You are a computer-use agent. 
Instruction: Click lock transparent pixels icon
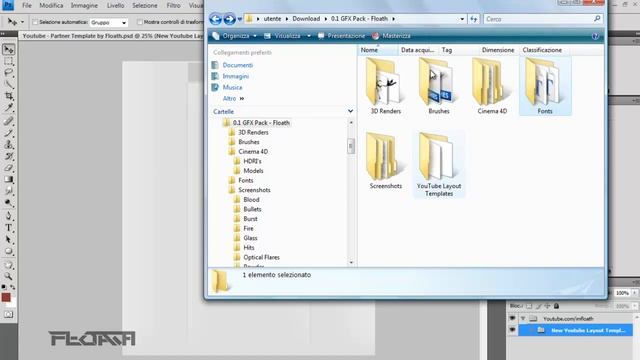click(529, 306)
